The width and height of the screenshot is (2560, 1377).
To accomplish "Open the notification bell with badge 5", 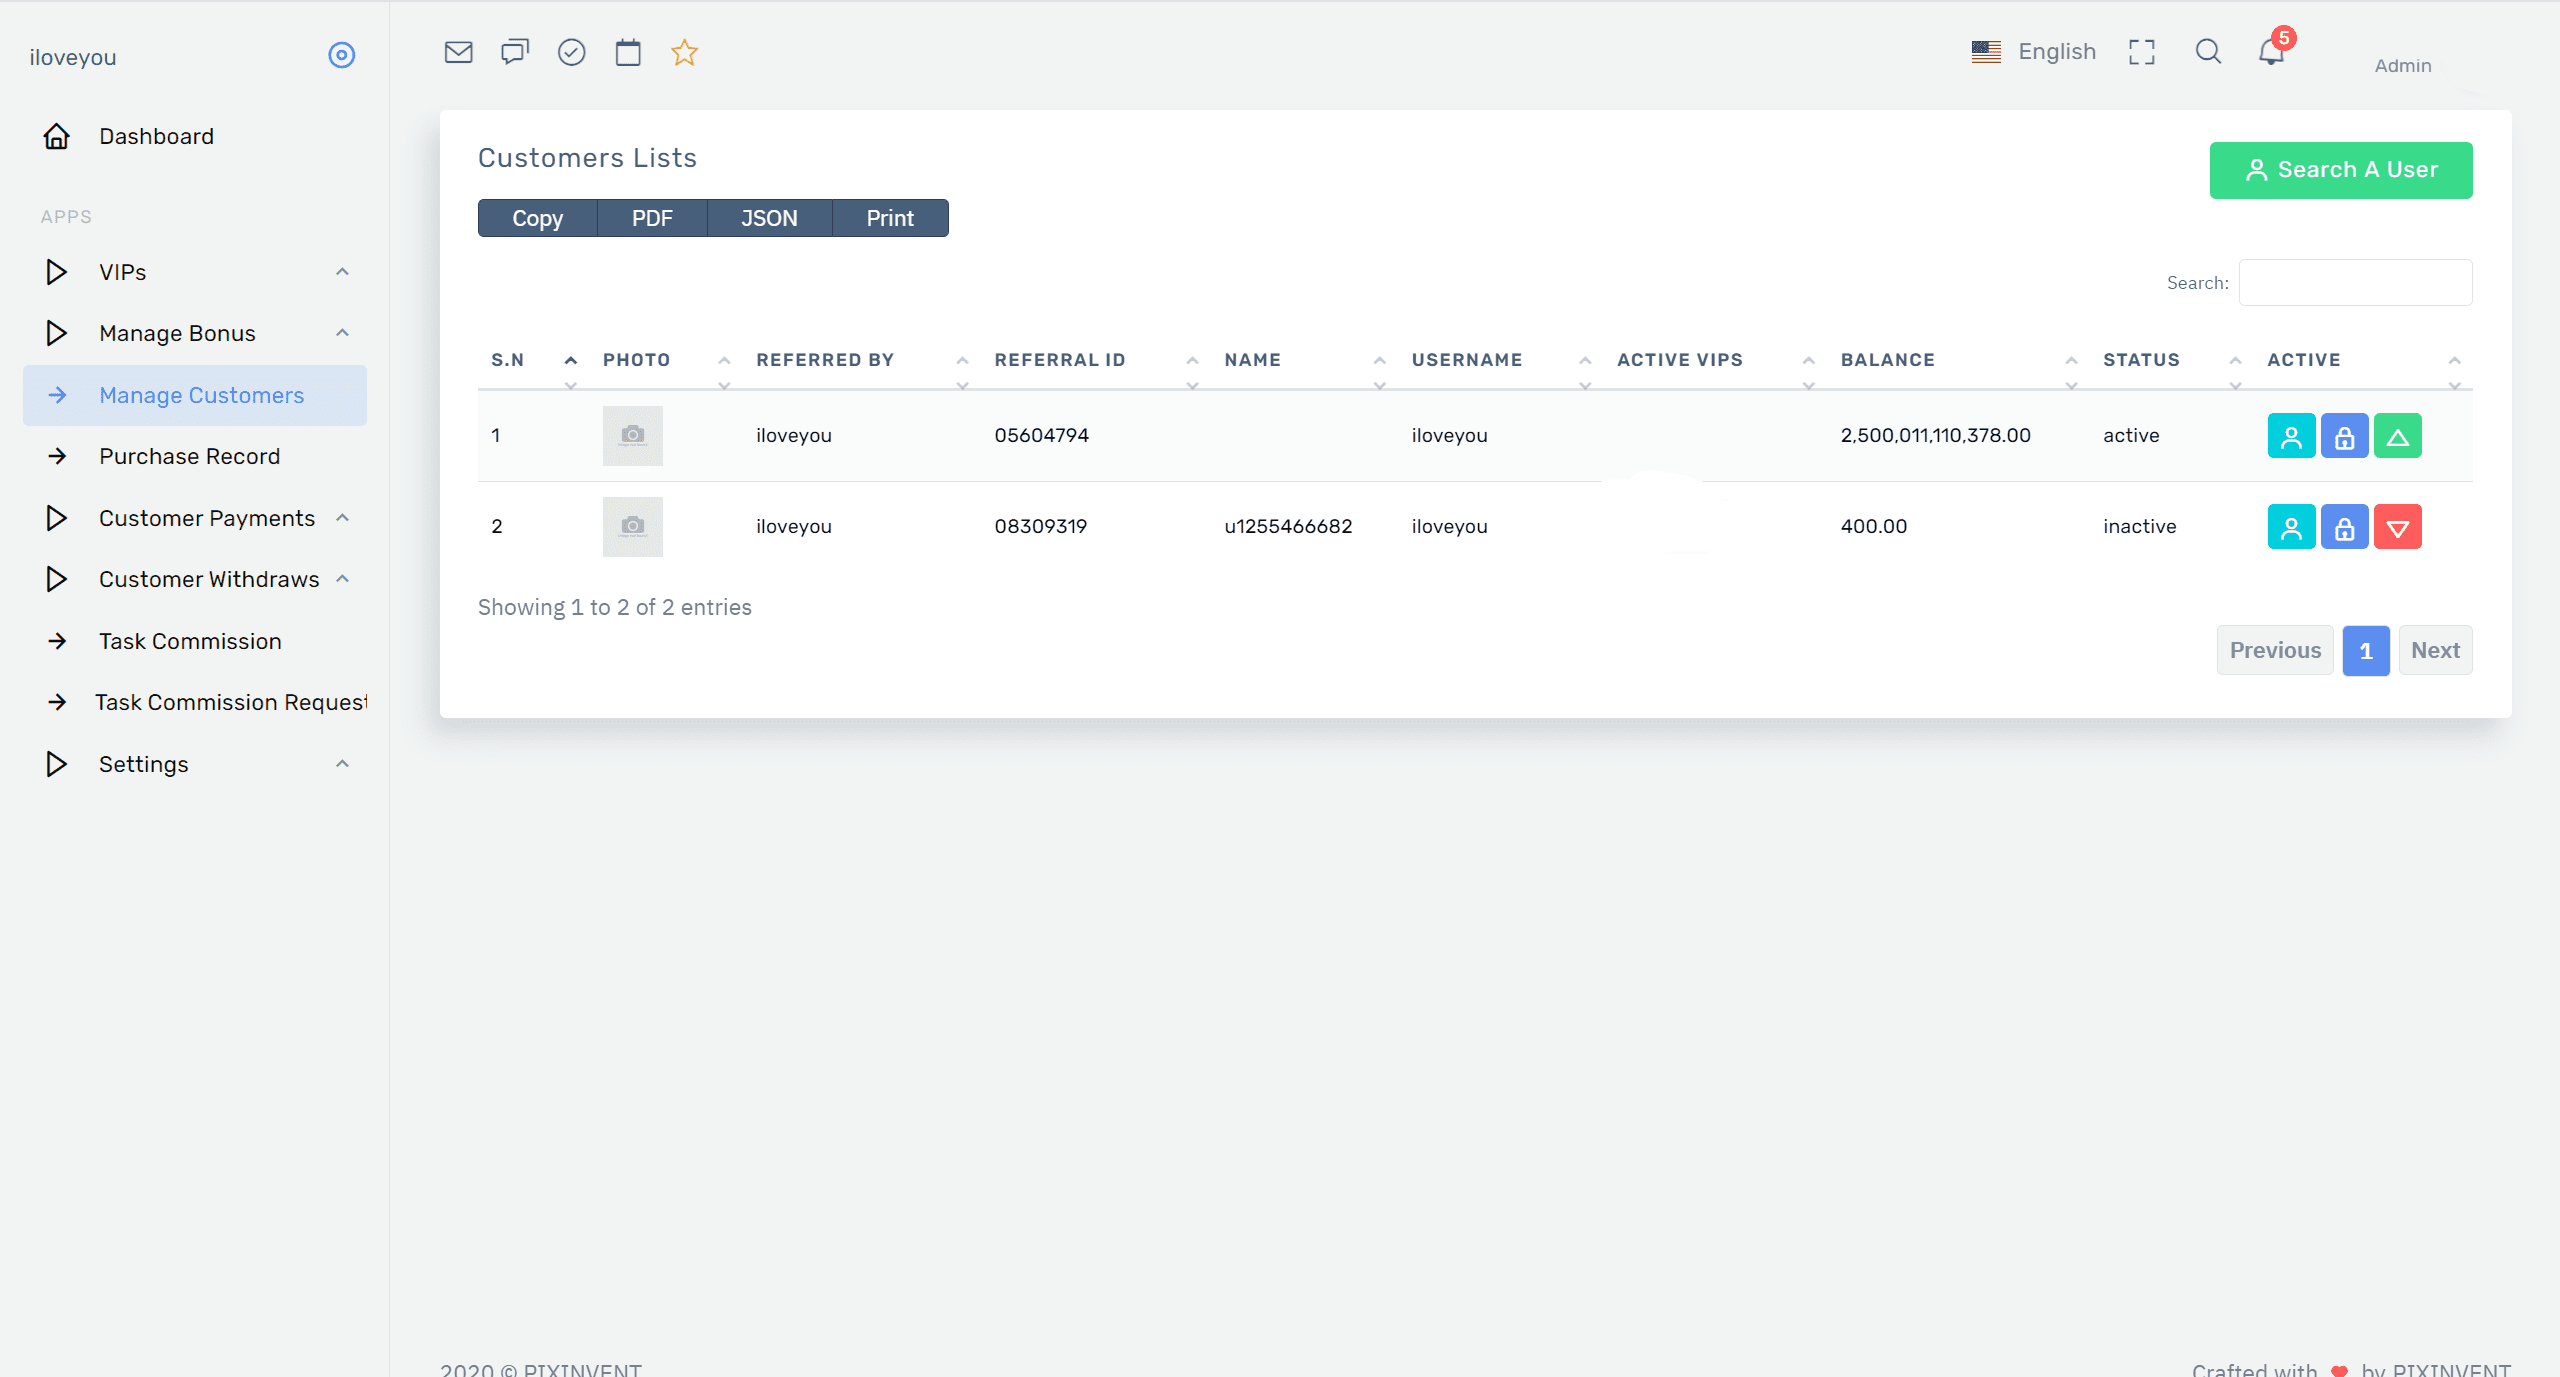I will 2271,52.
